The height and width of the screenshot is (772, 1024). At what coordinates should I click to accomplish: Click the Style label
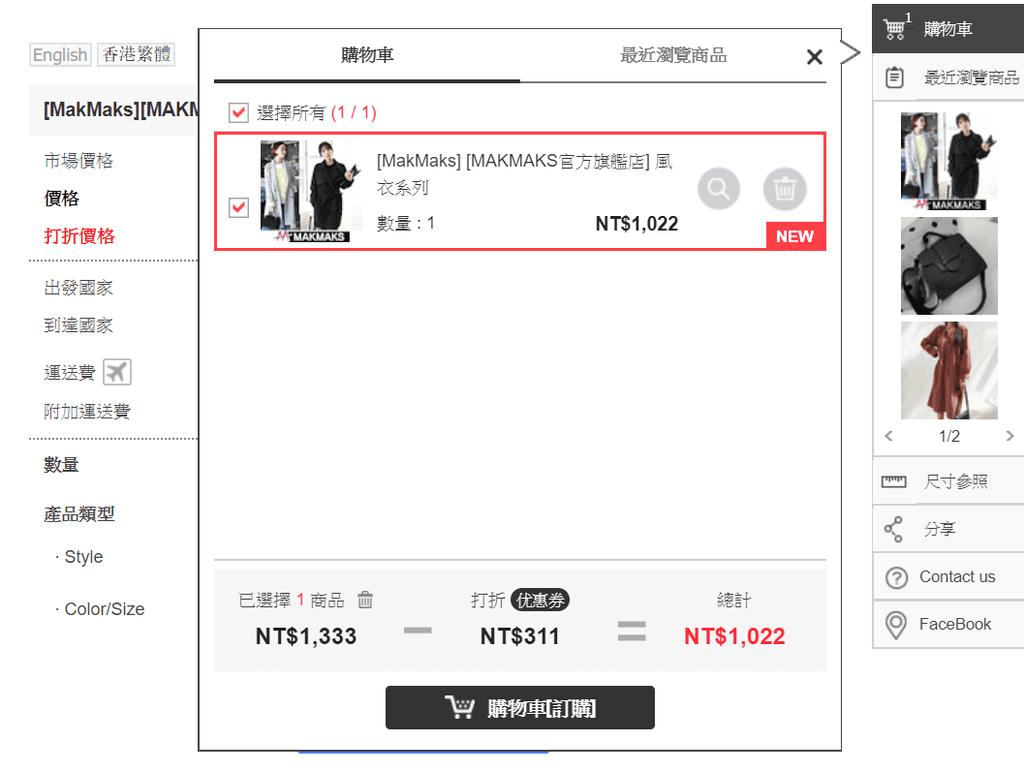point(84,557)
